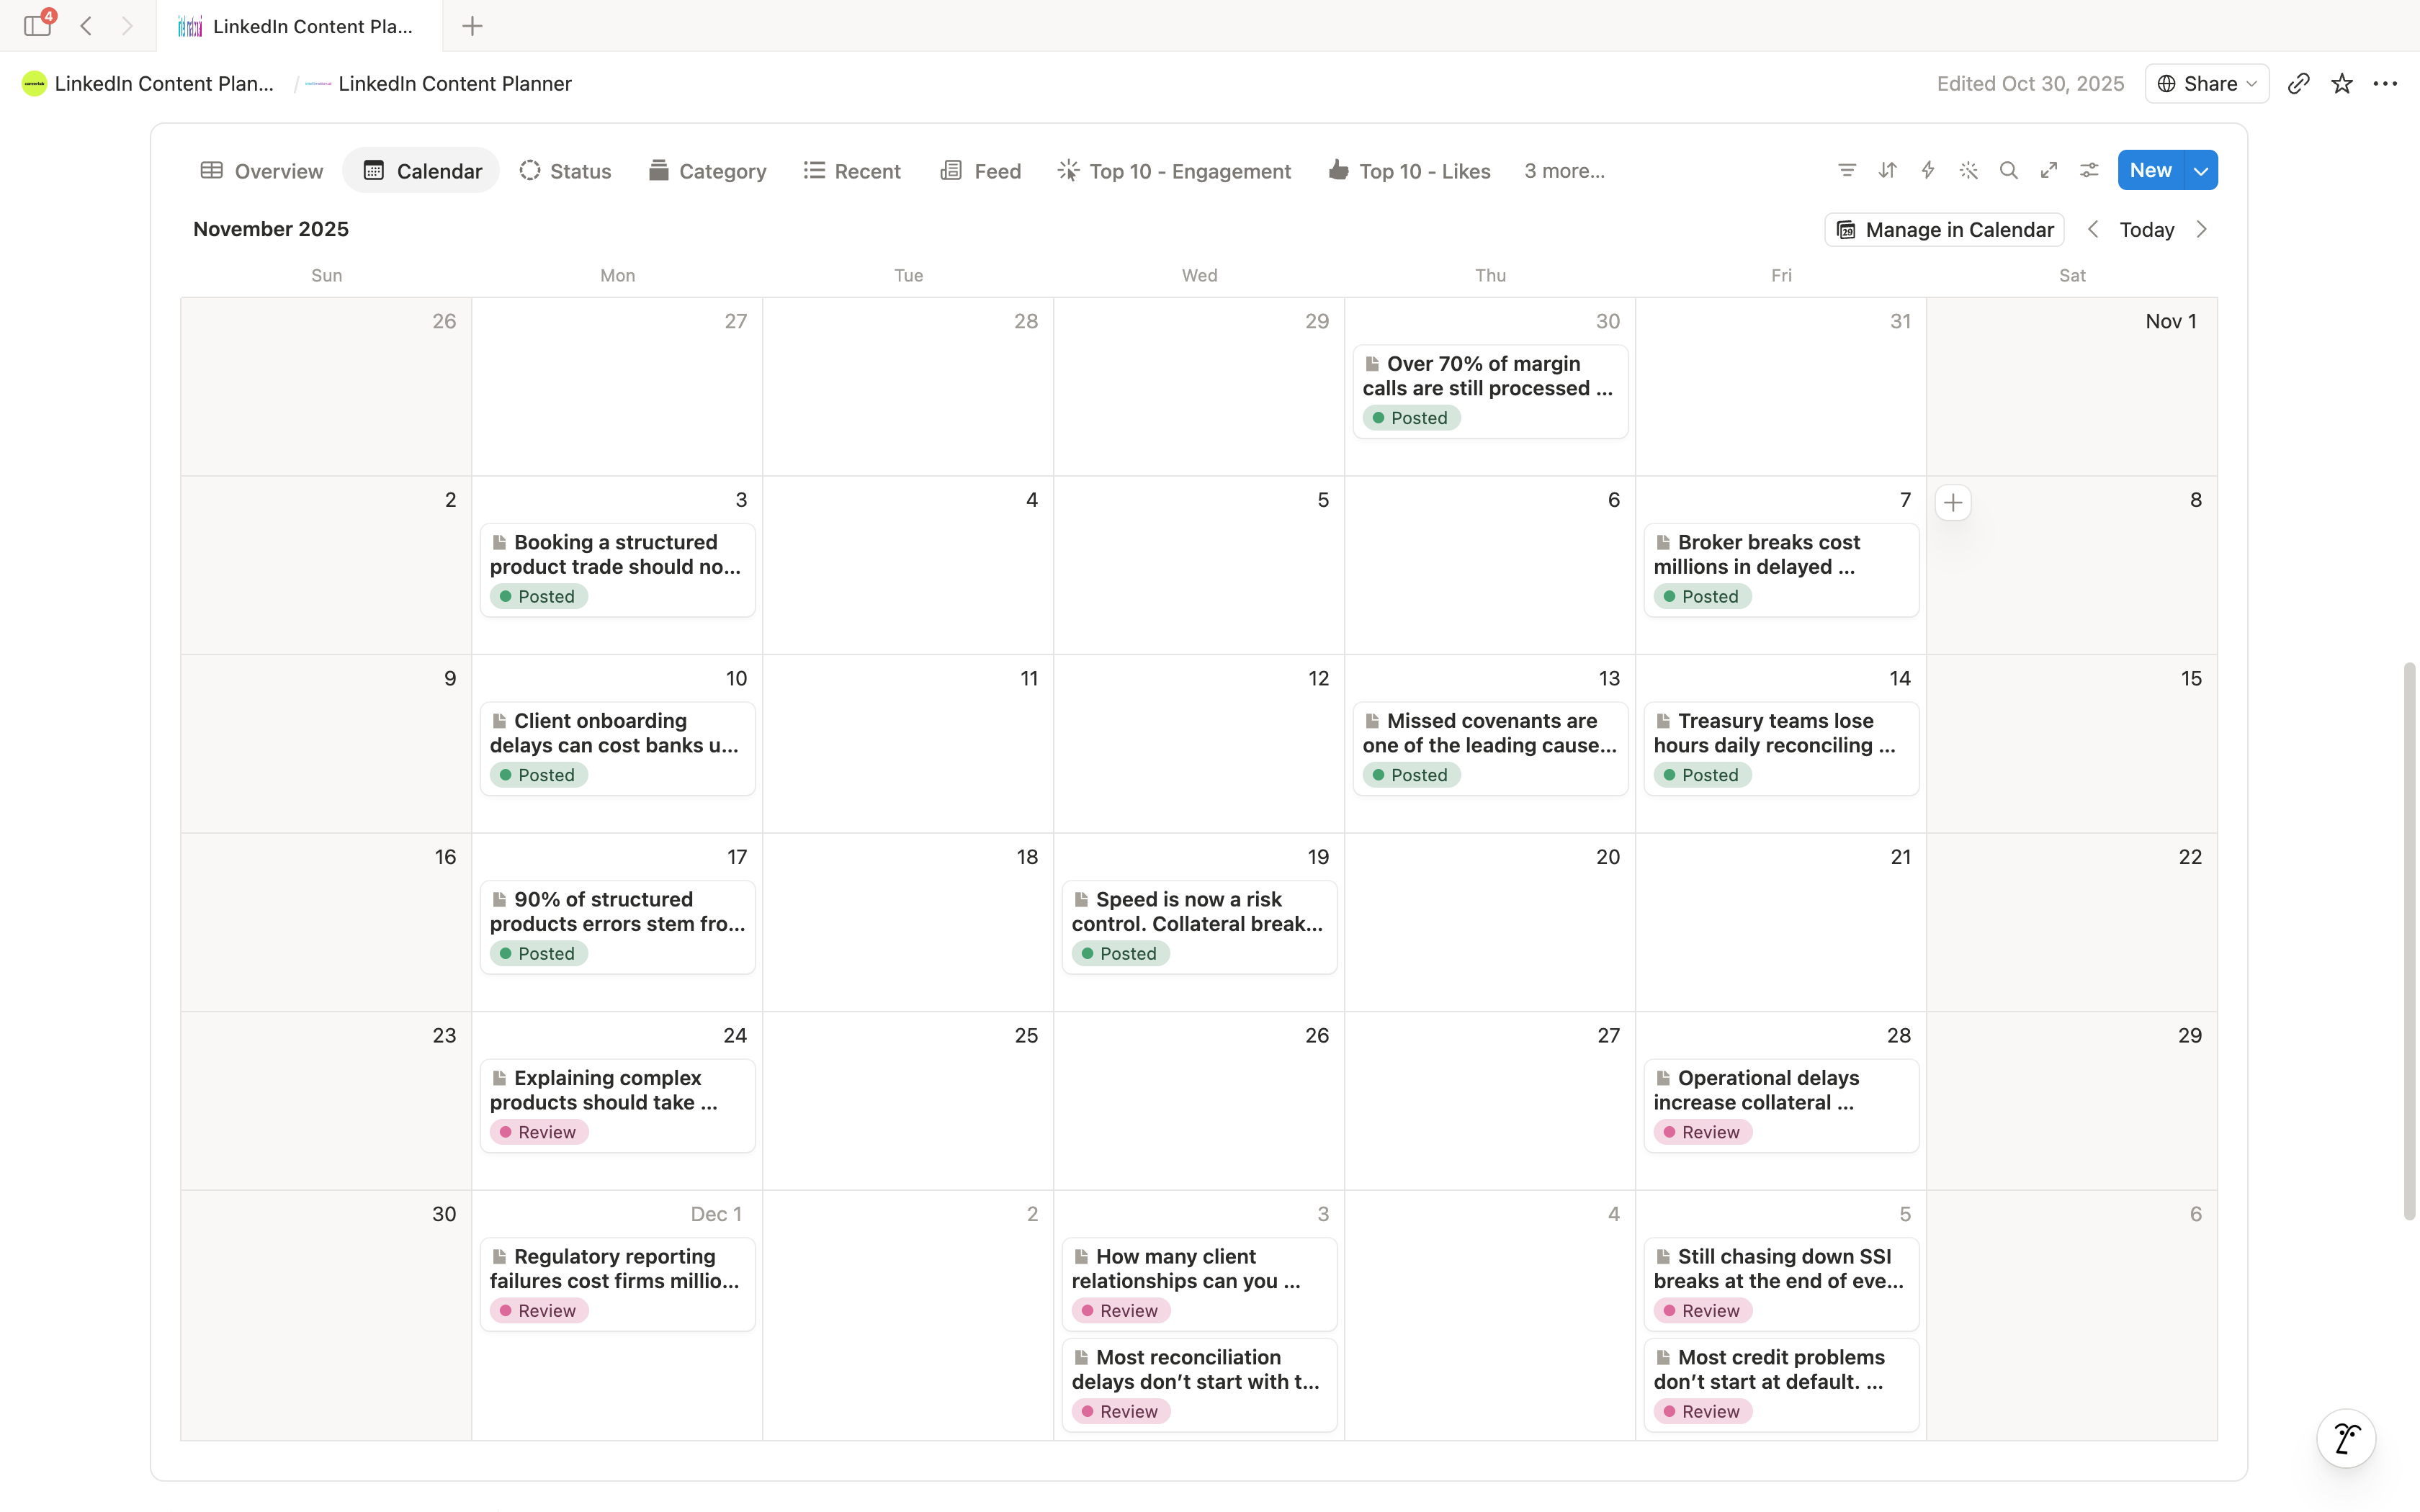
Task: Open the automations lightning bolt icon
Action: pyautogui.click(x=1928, y=171)
